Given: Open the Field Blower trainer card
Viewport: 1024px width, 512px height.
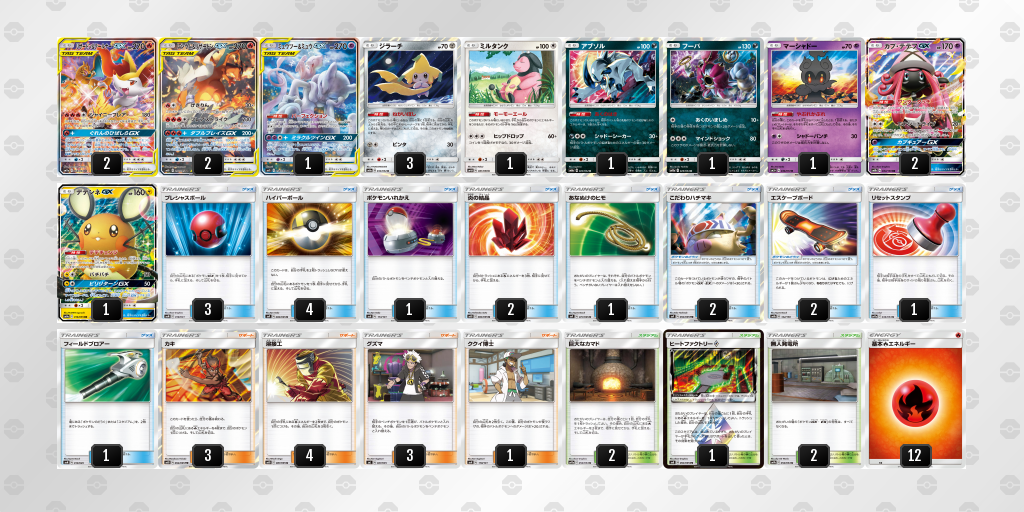Looking at the screenshot, I should [107, 399].
